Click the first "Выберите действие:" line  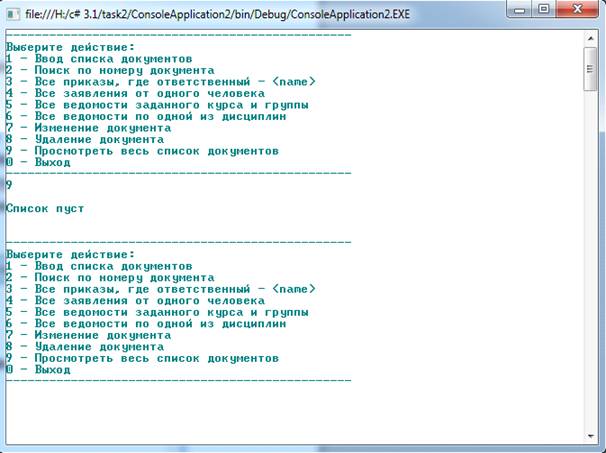70,48
